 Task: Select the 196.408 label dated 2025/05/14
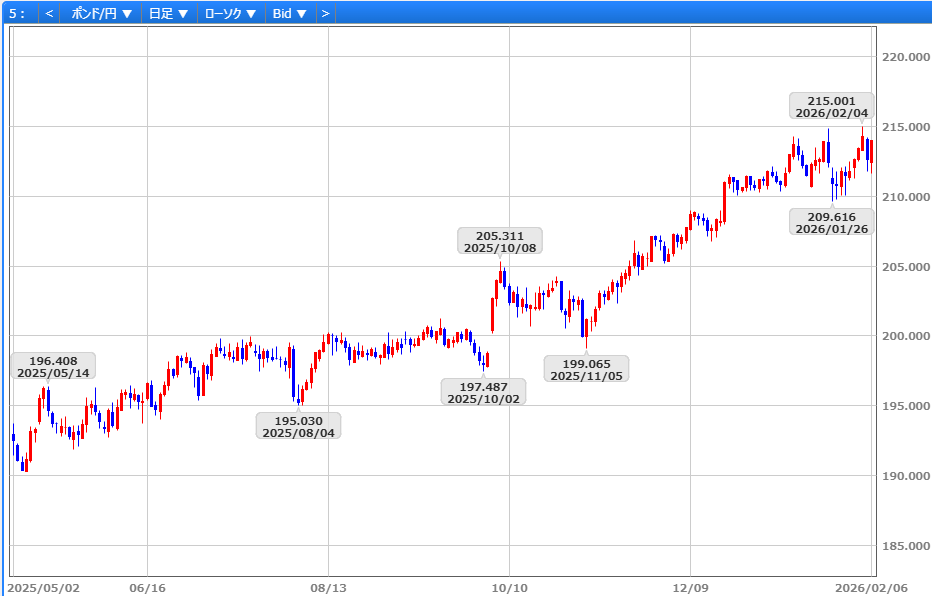point(53,366)
